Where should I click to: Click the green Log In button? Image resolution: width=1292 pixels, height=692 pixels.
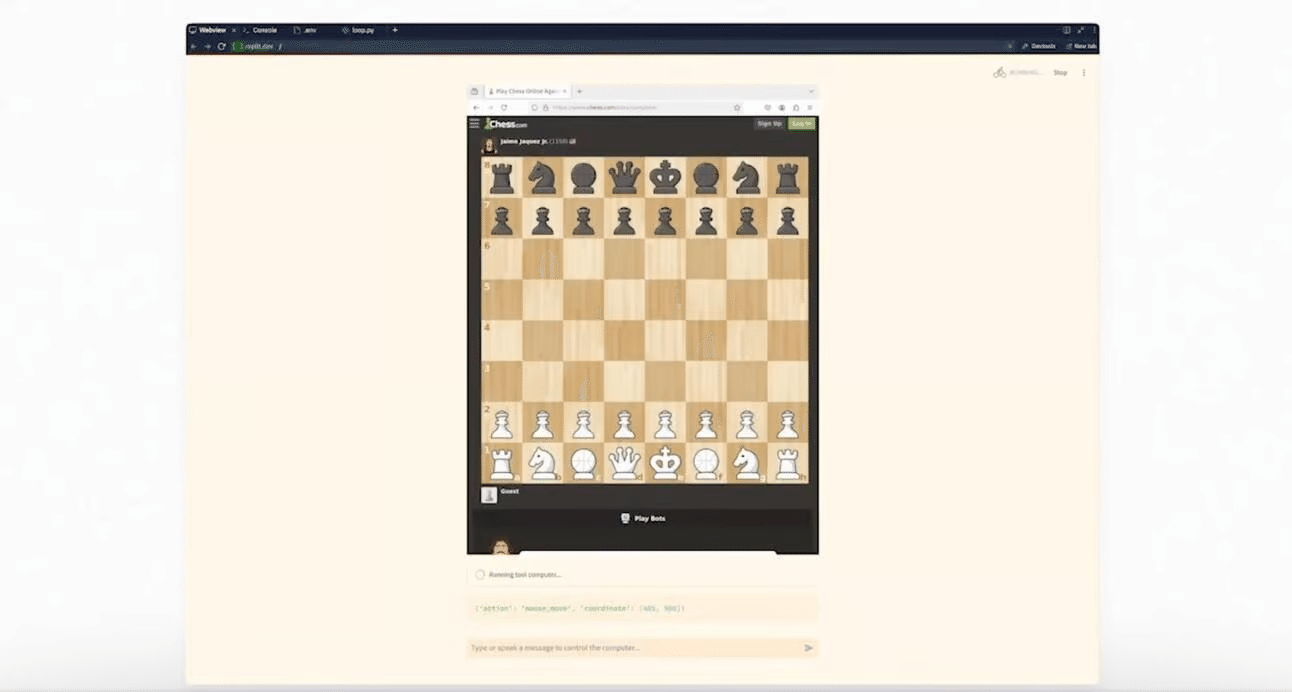[x=801, y=123]
